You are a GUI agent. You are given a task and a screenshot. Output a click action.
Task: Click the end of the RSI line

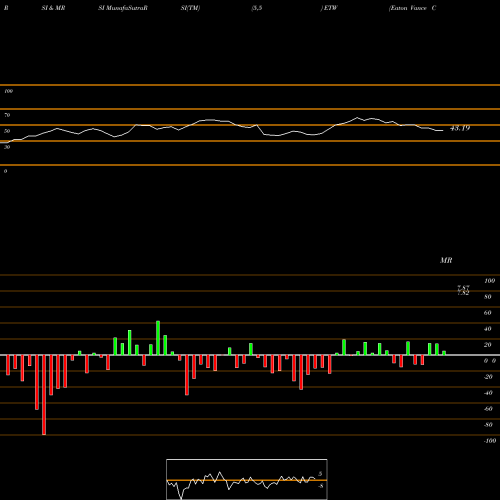click(x=442, y=130)
